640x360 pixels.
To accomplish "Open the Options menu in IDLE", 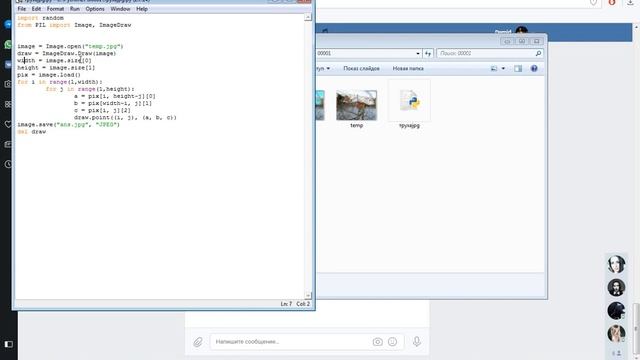I will [95, 9].
